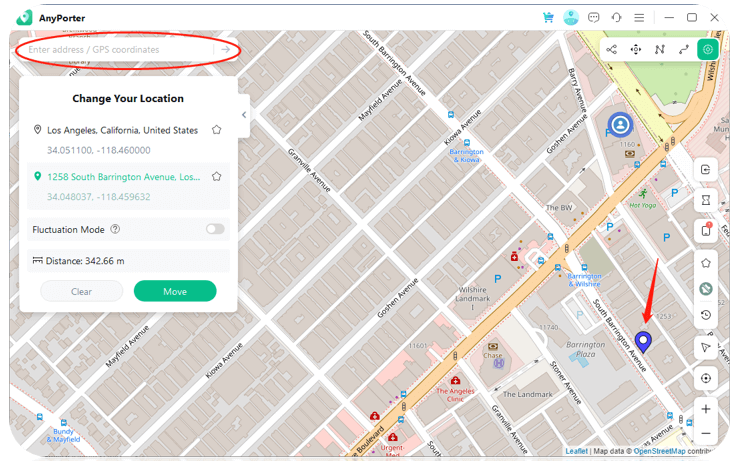Click the import/export icon in right sidebar
This screenshot has width=747, height=461.
(706, 170)
